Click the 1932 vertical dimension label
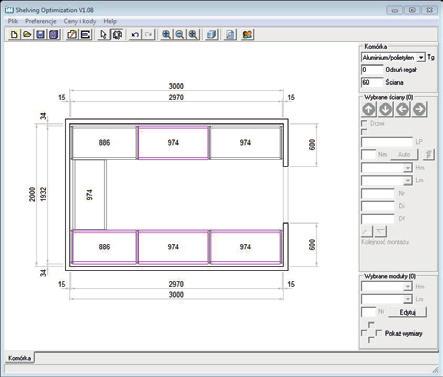Screen dimensions: 443x377 coord(43,194)
